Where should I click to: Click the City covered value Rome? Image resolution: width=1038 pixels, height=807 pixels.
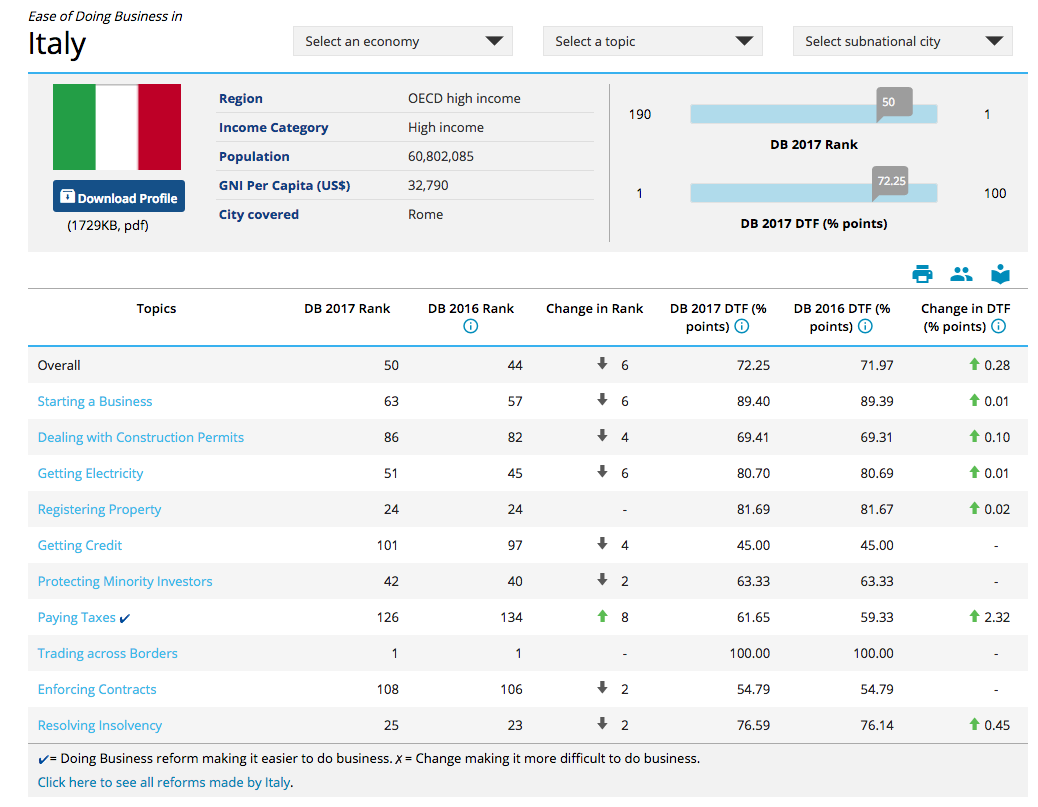point(426,214)
